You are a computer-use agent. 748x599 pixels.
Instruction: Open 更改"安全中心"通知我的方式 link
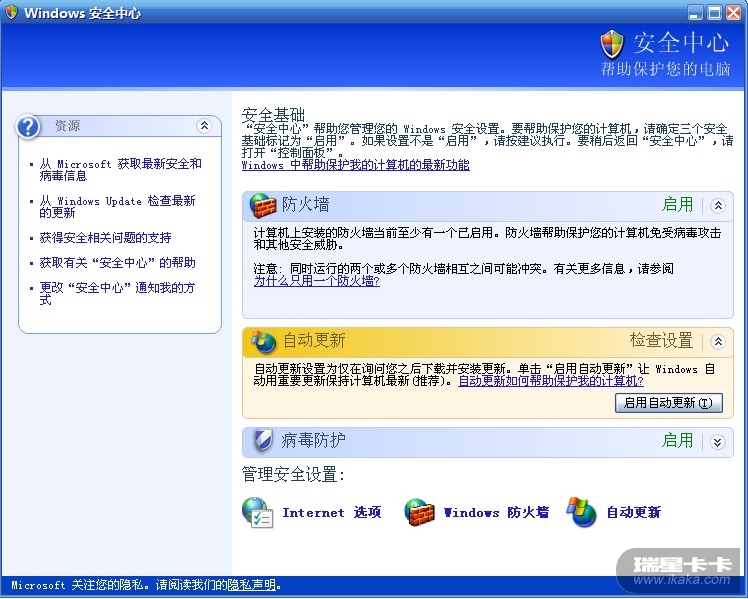(x=117, y=293)
